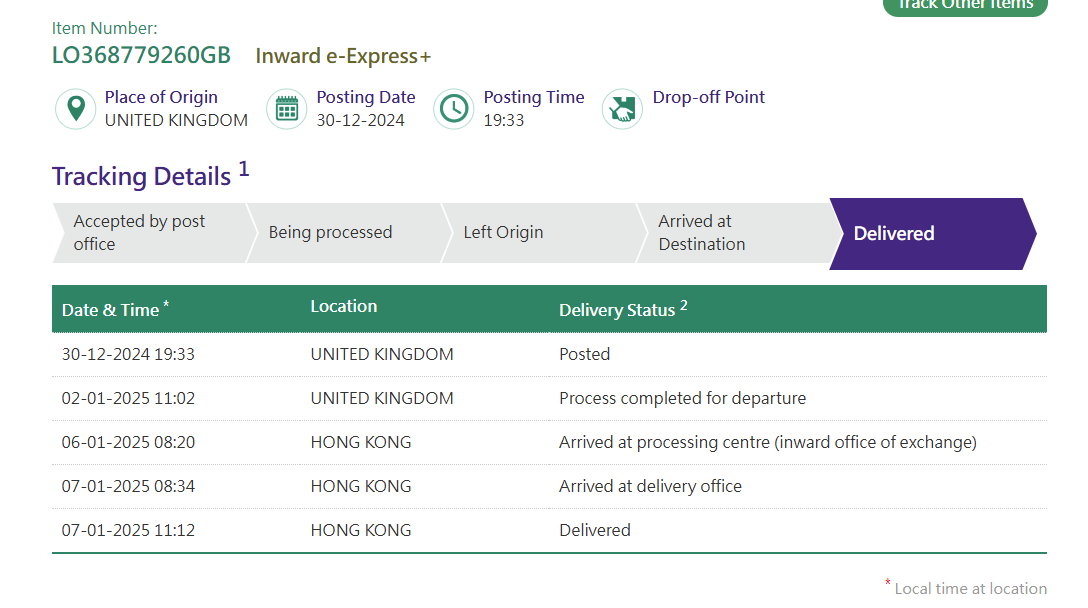Screen dimensions: 1088x608
Task: Click the Arrived at delivery office row
Action: [x=549, y=487]
